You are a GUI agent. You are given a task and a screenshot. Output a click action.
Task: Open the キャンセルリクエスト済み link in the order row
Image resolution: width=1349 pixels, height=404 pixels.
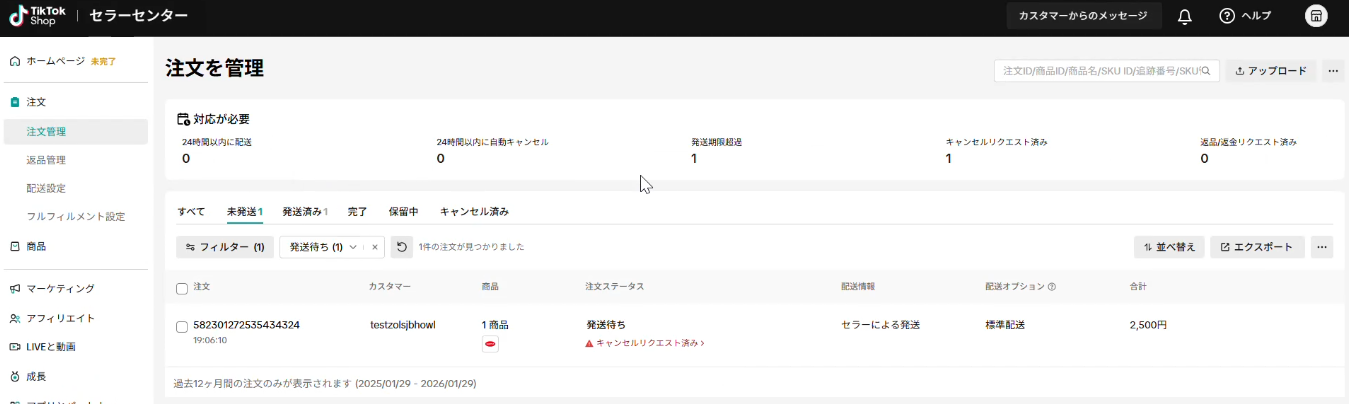pos(646,343)
